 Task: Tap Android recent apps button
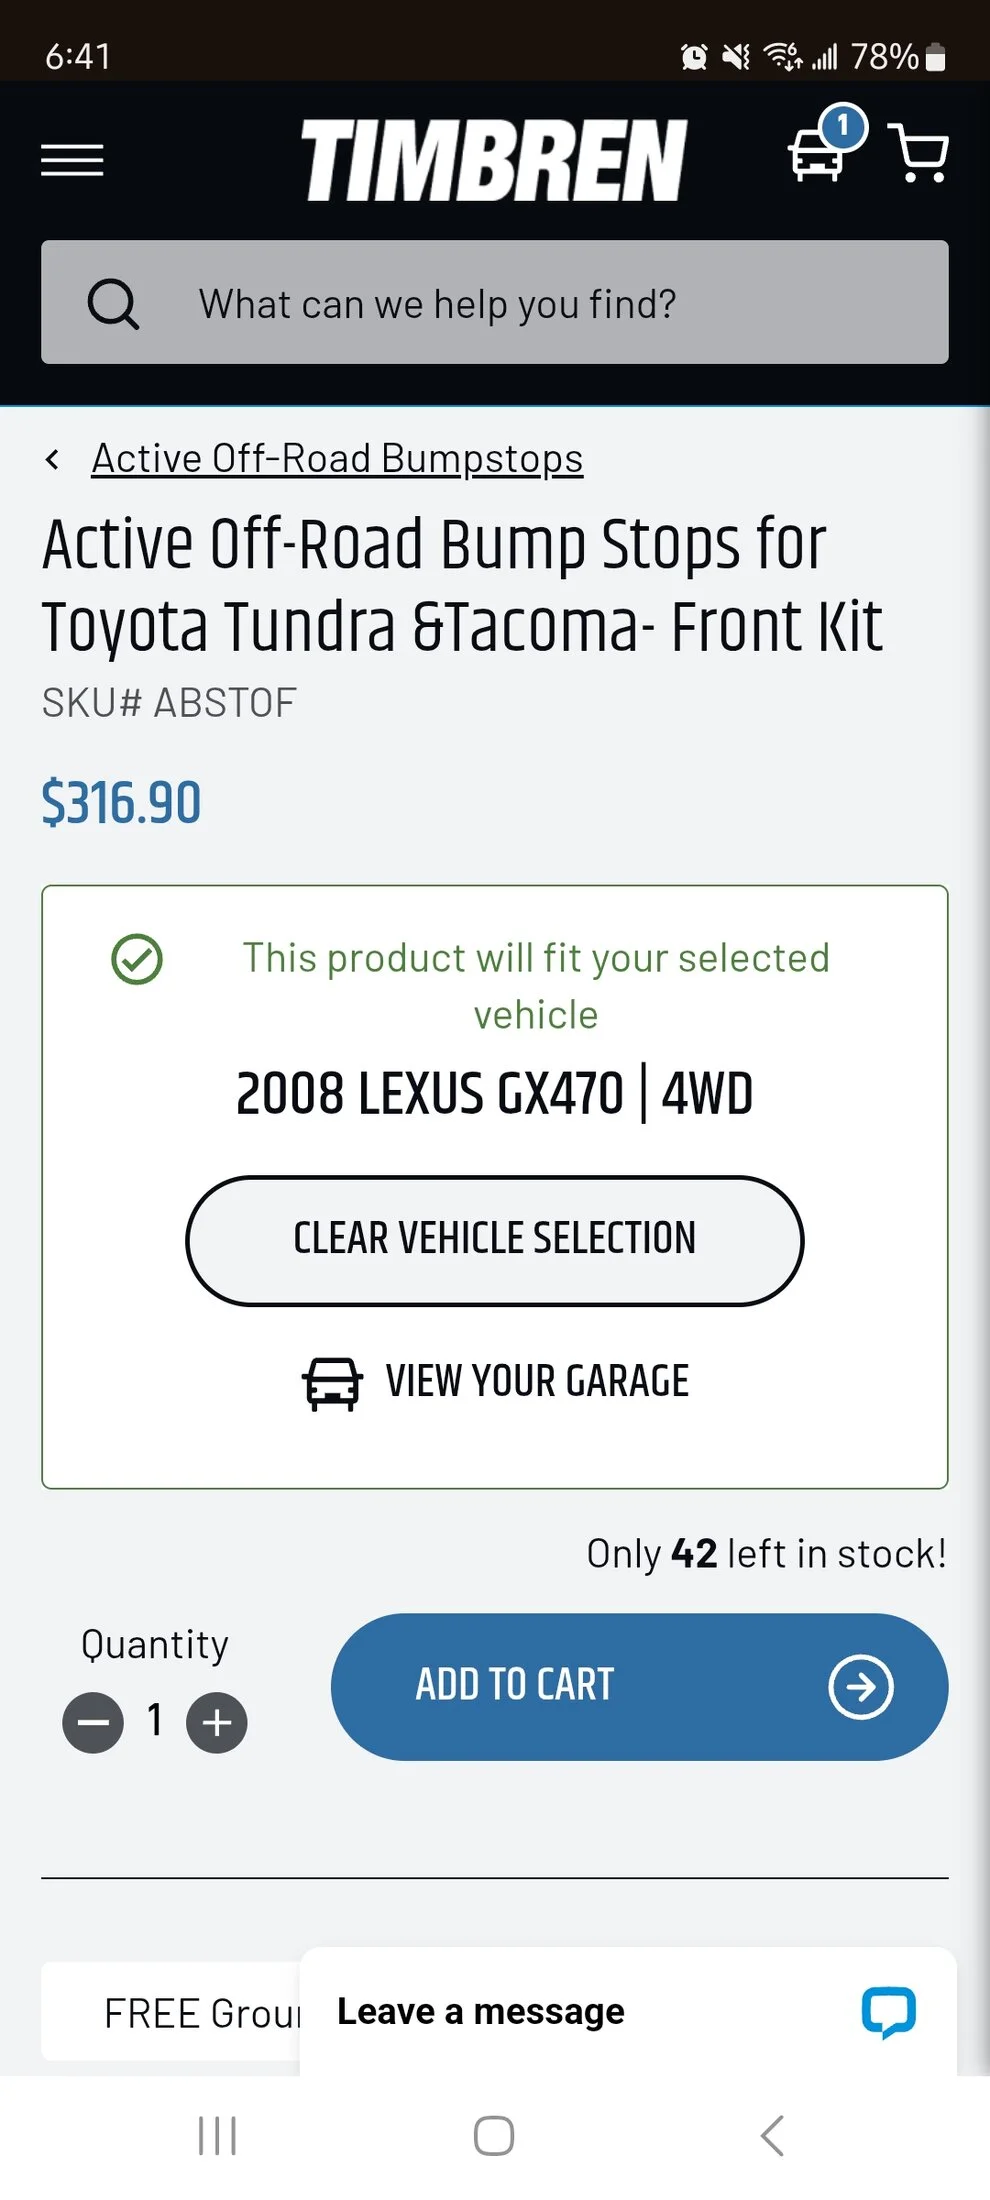click(x=217, y=2136)
